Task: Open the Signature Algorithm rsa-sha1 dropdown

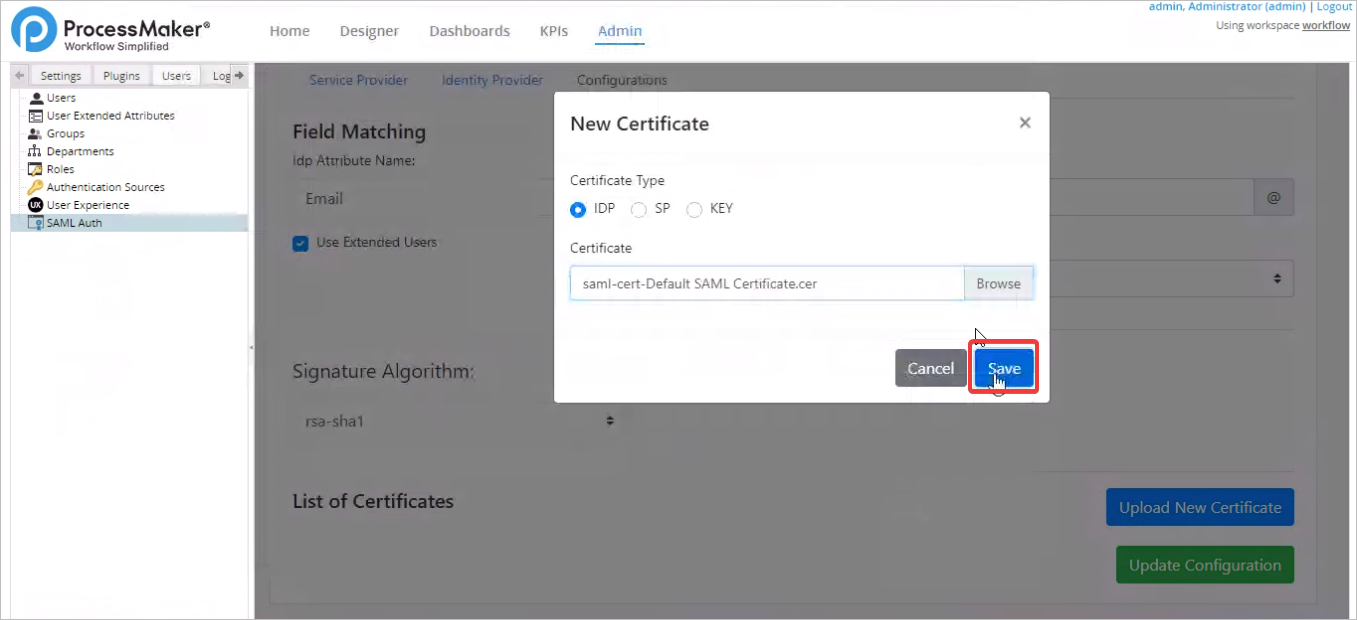Action: tap(456, 421)
